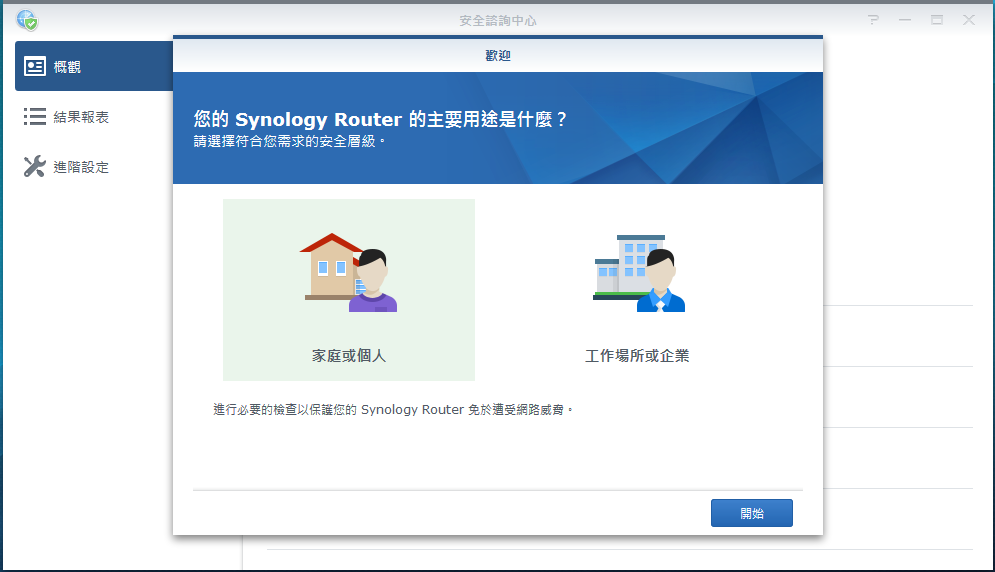
Task: Maximize the 安全諮詢中心 window
Action: (x=937, y=20)
